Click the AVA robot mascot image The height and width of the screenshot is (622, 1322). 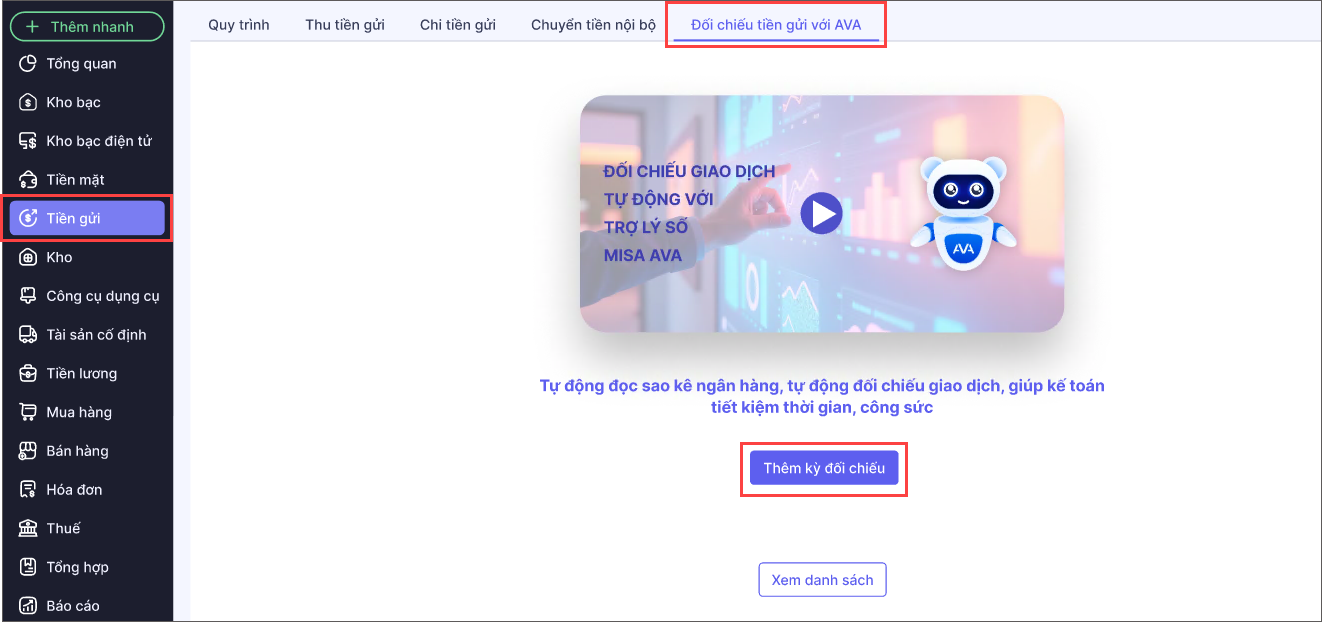pos(963,213)
